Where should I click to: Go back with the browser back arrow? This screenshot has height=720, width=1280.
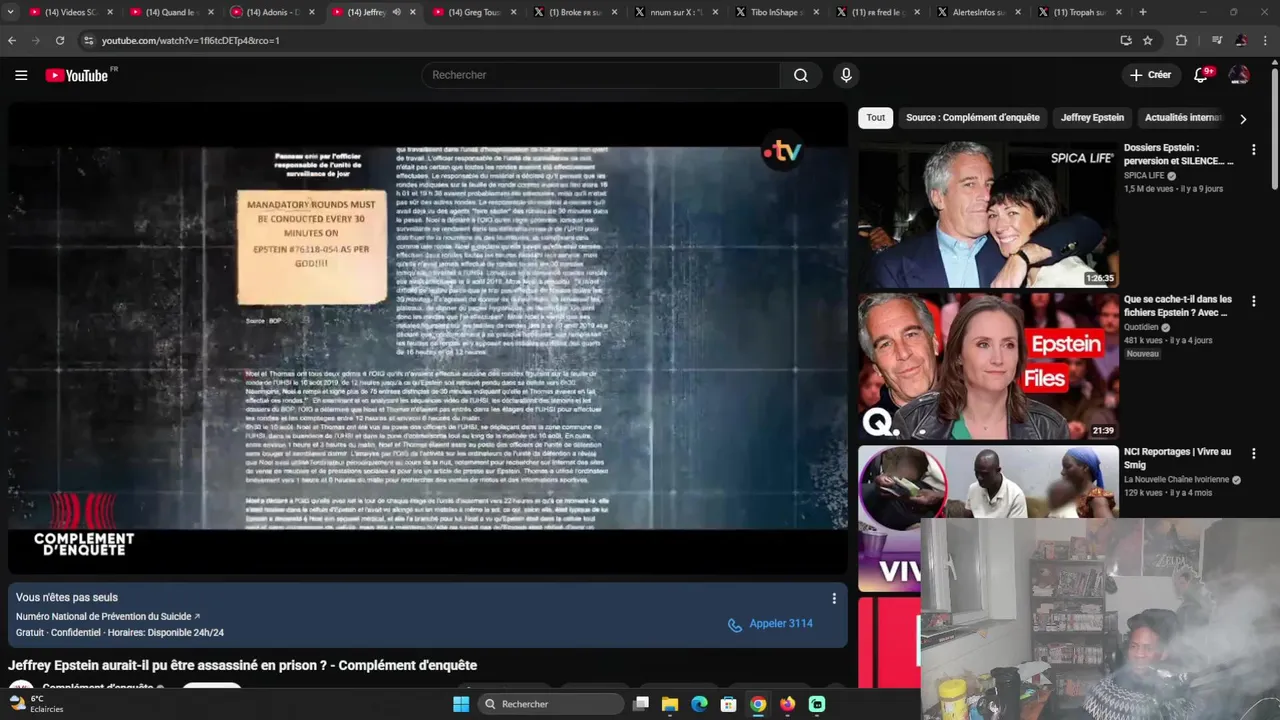pos(12,40)
